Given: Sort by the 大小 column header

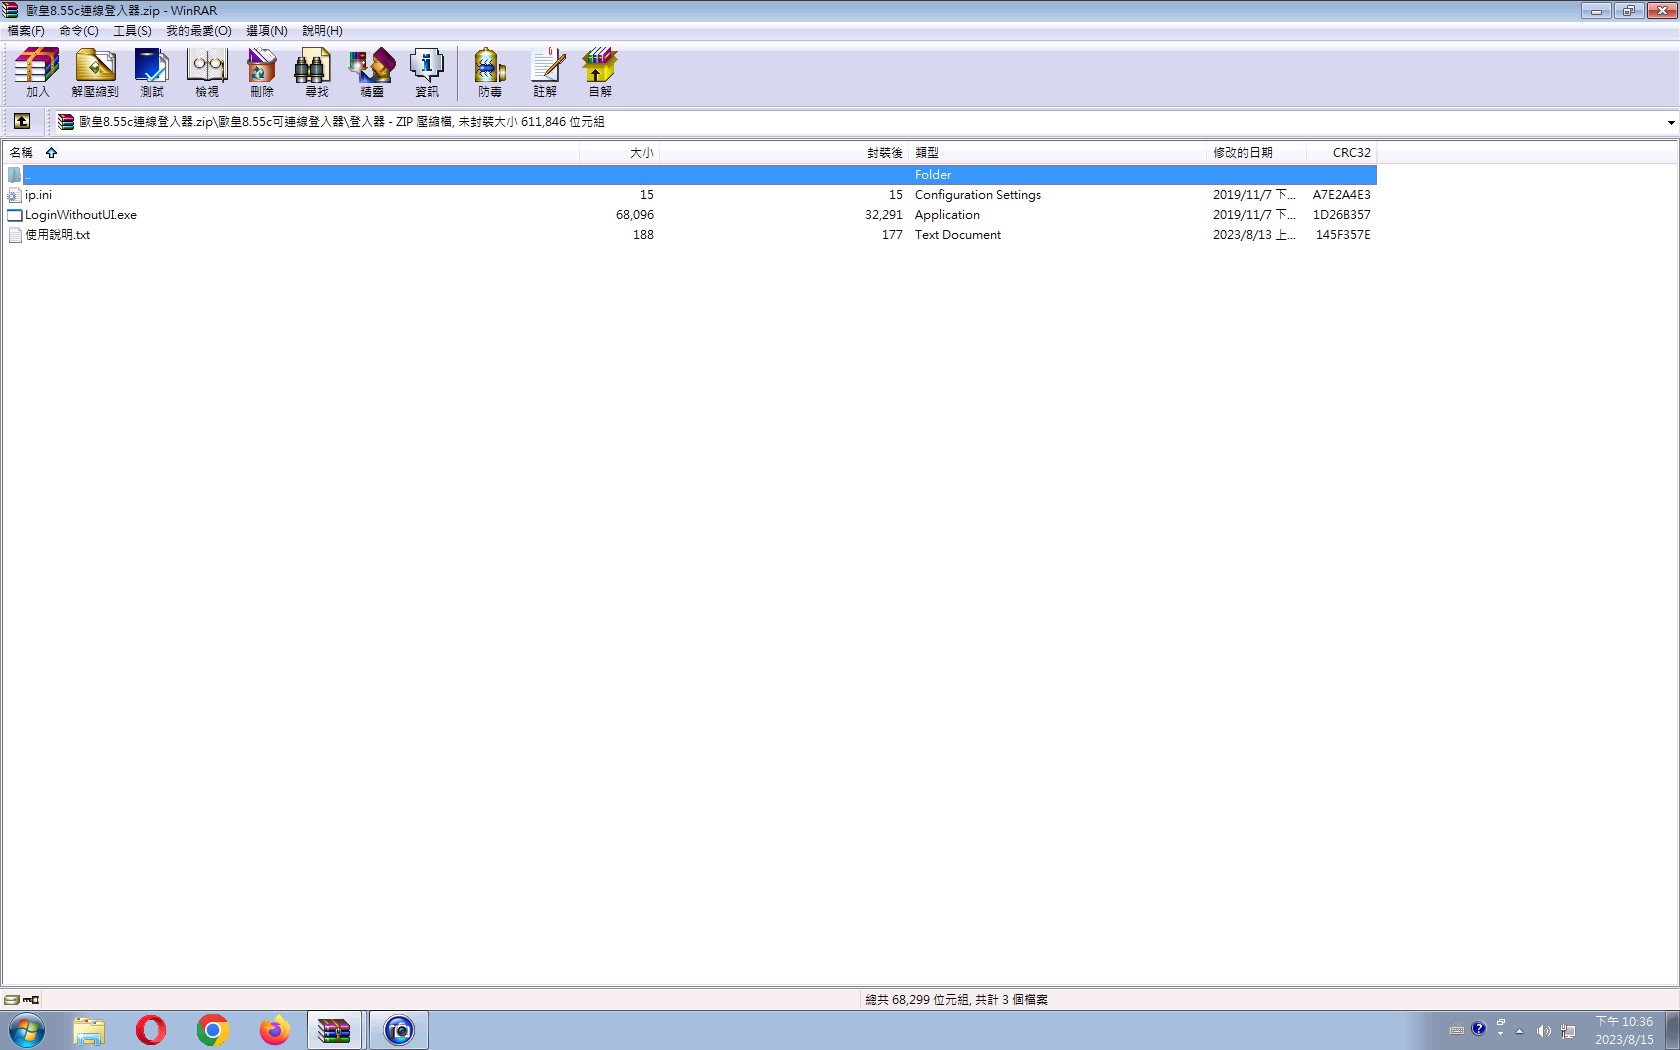Looking at the screenshot, I should [620, 153].
